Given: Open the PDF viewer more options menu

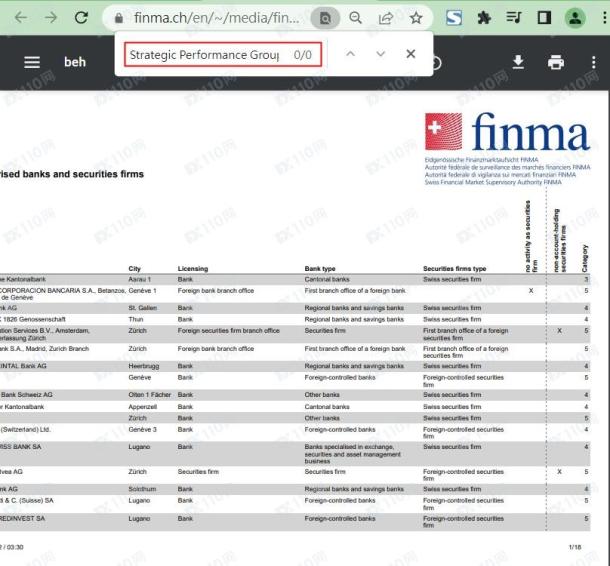Looking at the screenshot, I should 594,62.
